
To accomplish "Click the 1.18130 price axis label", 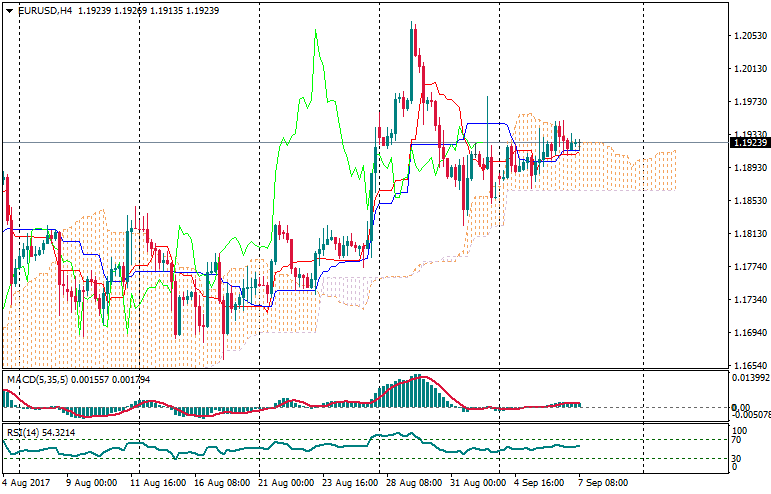I will point(750,234).
